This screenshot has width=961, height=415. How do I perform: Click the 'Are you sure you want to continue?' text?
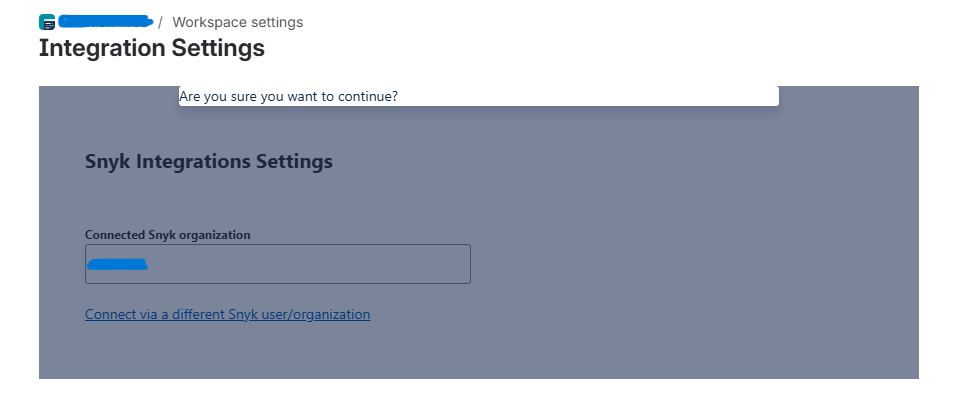coord(289,96)
